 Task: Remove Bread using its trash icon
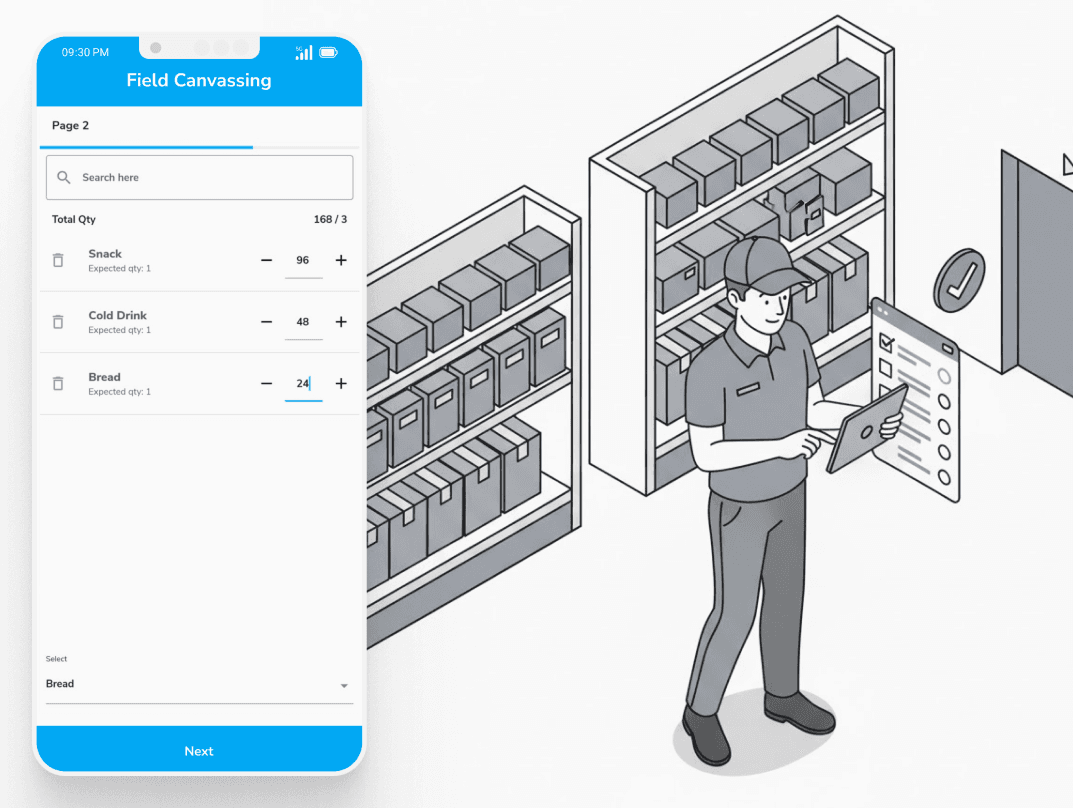click(x=58, y=383)
